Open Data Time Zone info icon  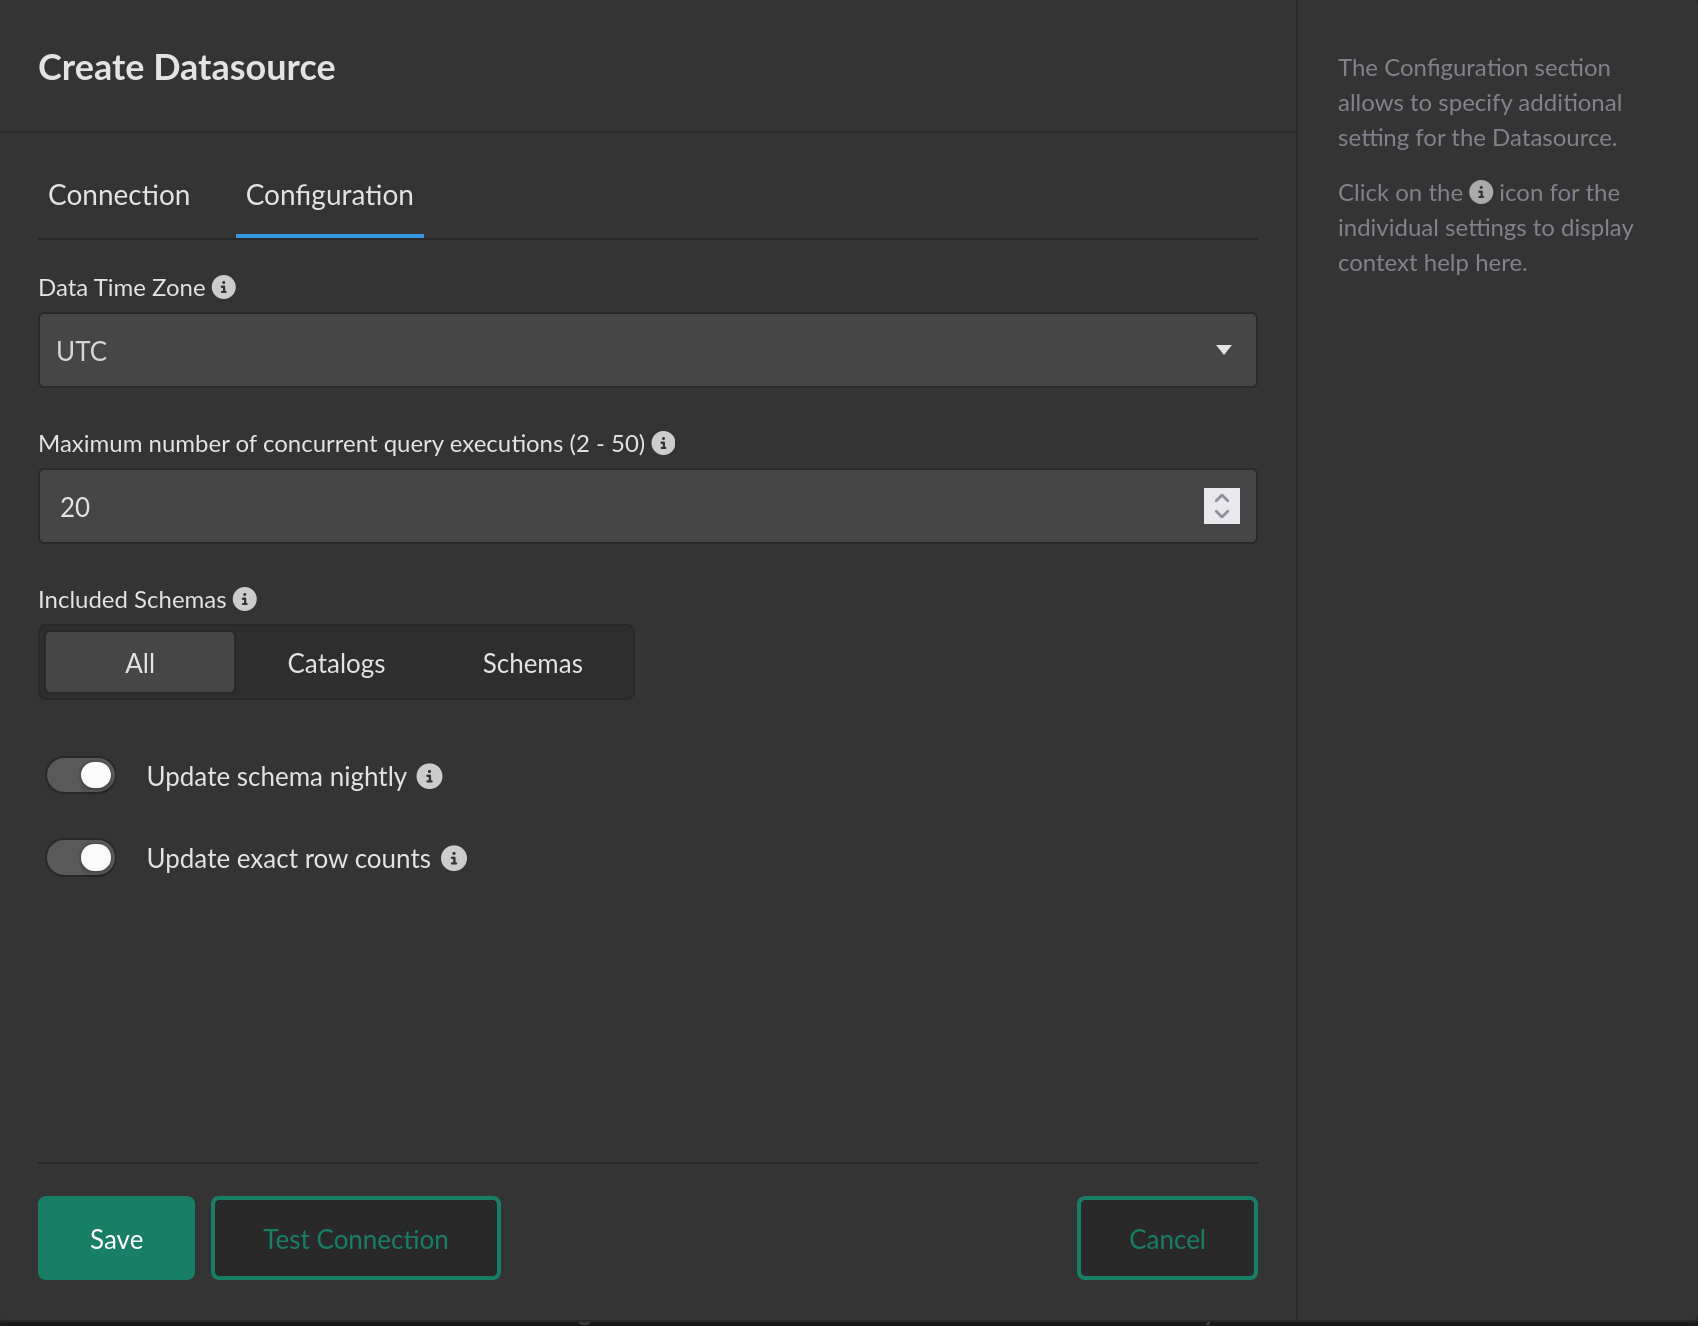coord(224,287)
